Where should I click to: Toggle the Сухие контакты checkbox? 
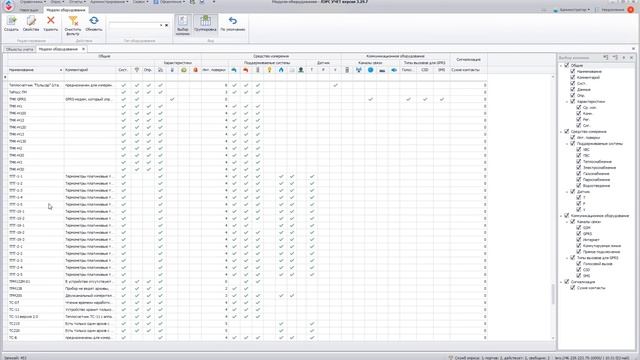[x=573, y=288]
